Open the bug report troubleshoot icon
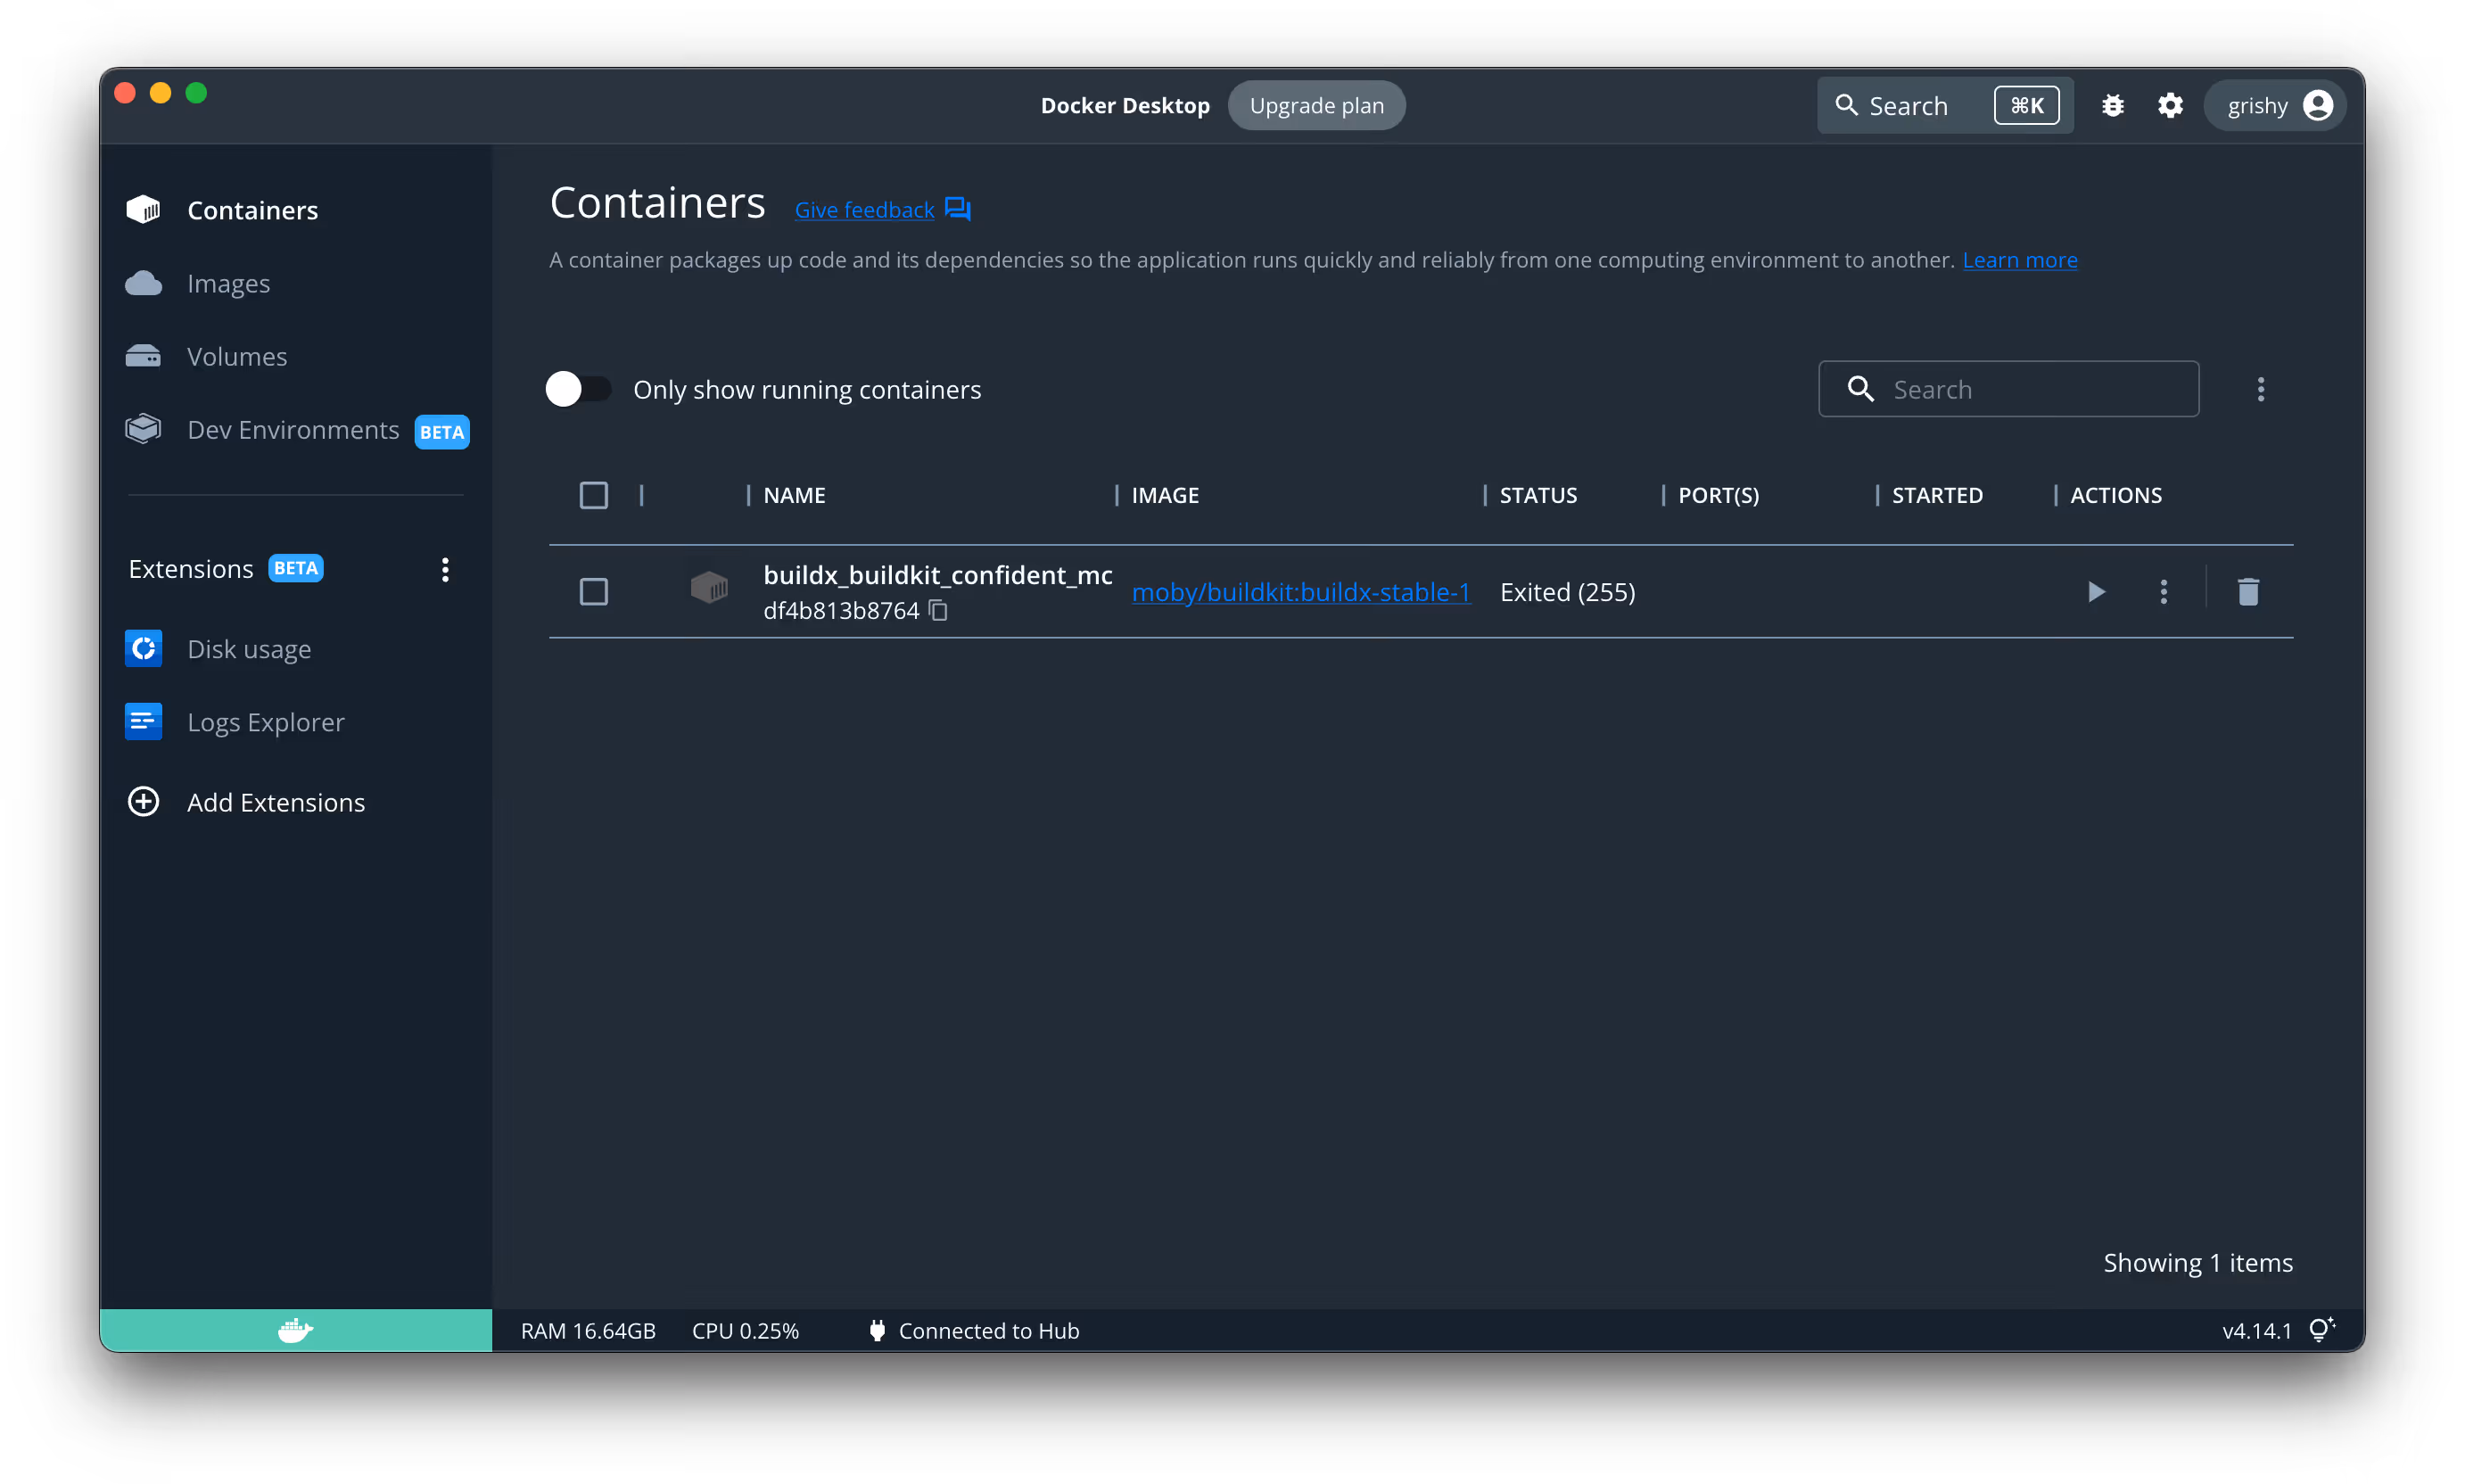This screenshot has height=1484, width=2465. [x=2112, y=106]
